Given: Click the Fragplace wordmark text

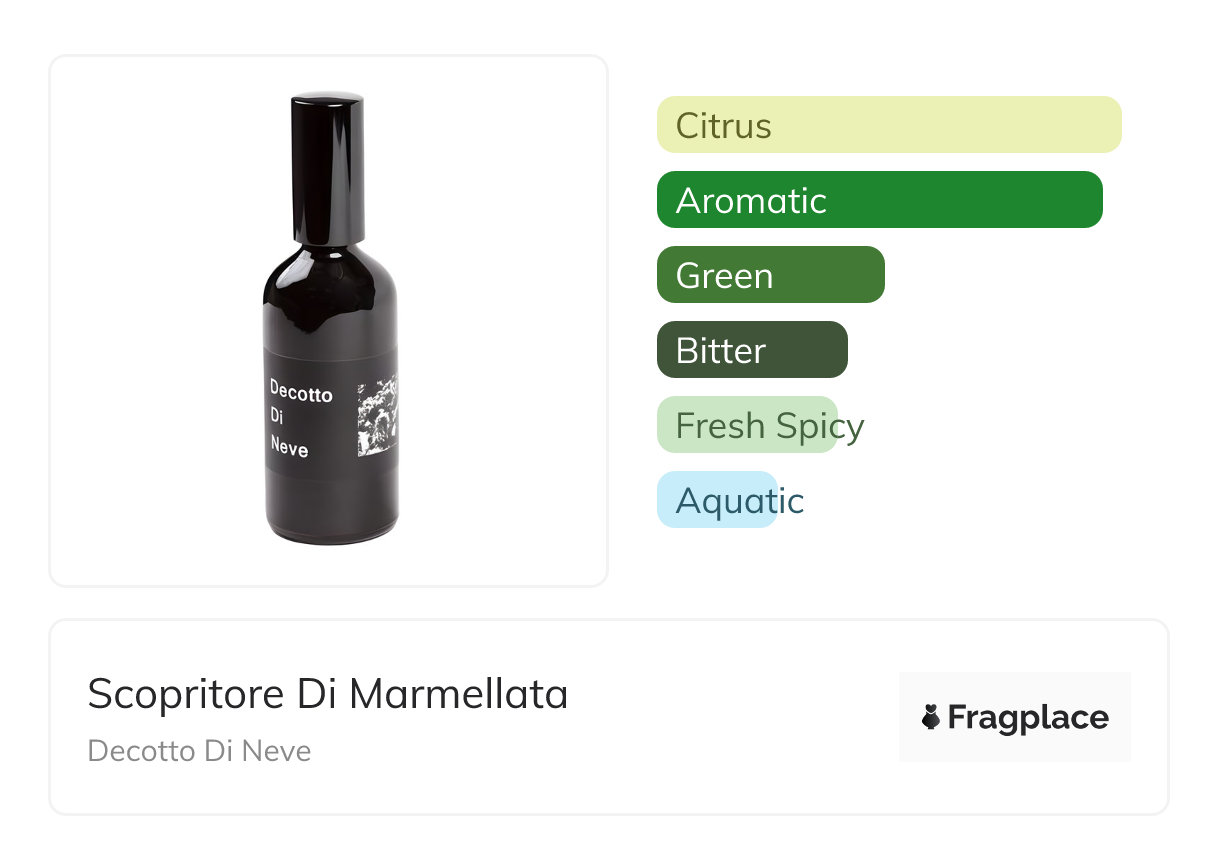Looking at the screenshot, I should [x=1027, y=717].
